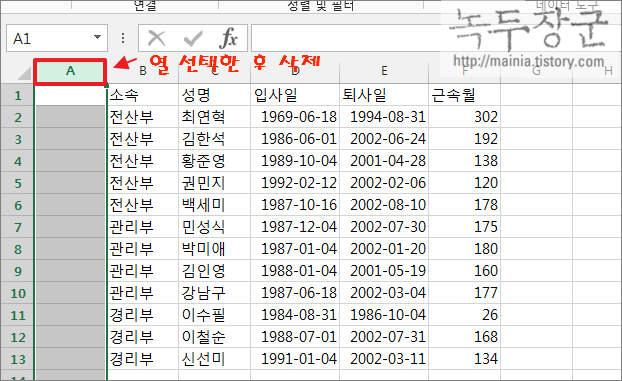Click the name cell 권민지
Screen dimensions: 622x381
(x=215, y=183)
